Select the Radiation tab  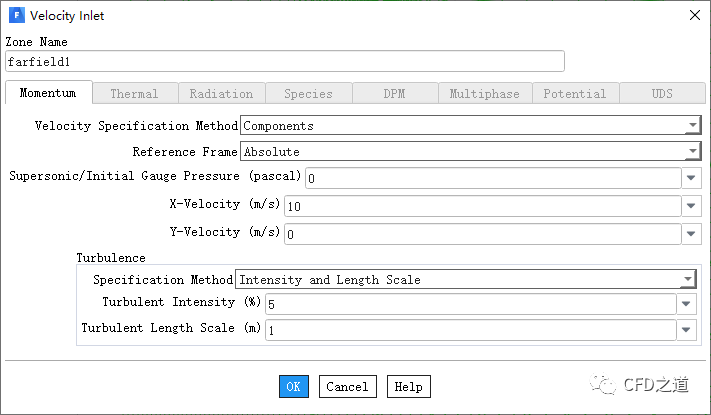(x=221, y=93)
